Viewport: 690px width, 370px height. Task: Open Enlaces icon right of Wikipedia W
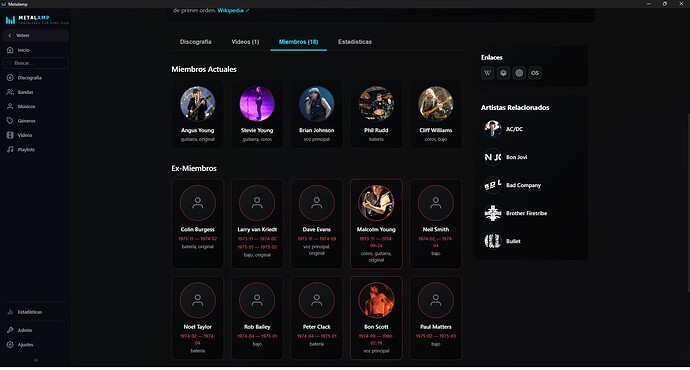point(503,73)
